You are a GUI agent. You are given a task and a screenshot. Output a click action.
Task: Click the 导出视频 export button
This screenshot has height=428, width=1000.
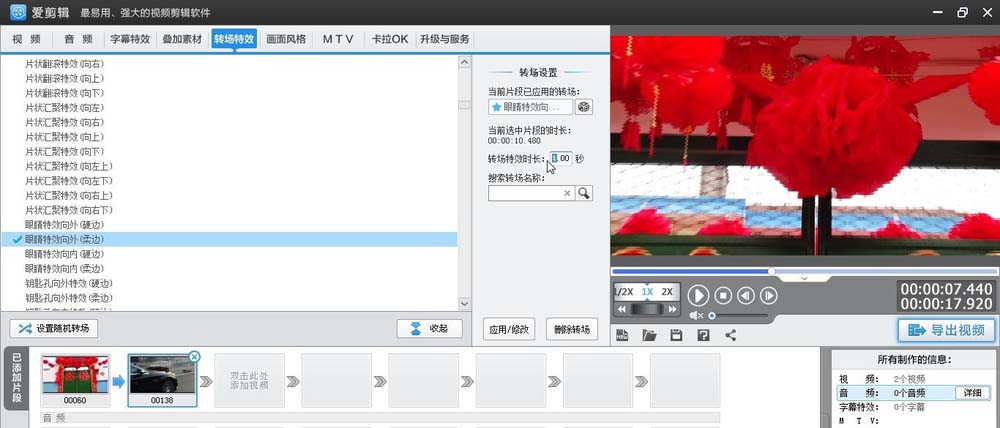[x=946, y=330]
